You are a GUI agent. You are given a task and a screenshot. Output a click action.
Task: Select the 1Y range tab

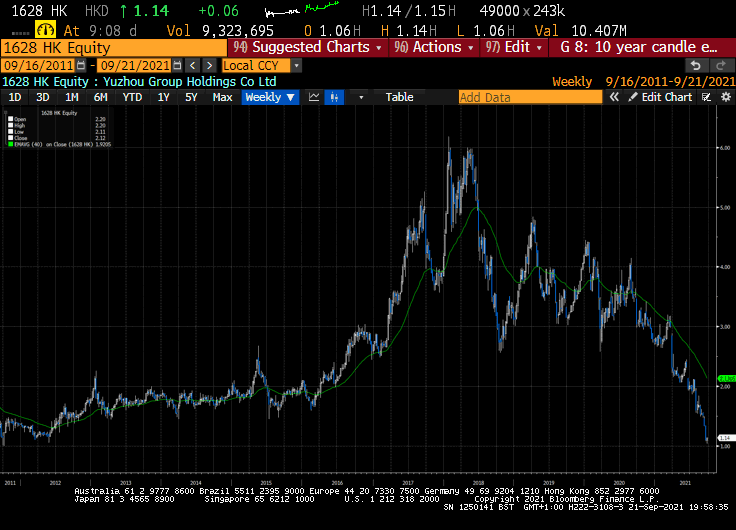163,97
